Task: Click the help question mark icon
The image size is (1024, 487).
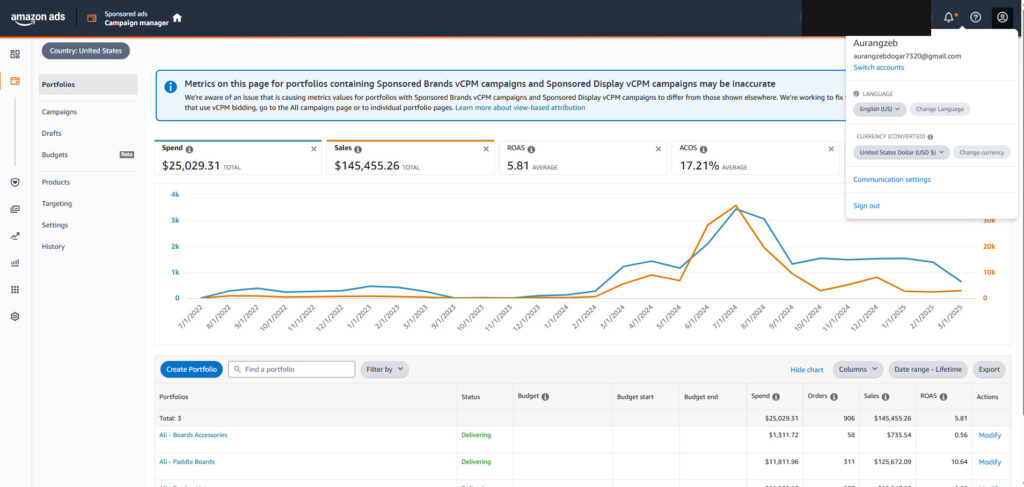Action: pyautogui.click(x=975, y=17)
